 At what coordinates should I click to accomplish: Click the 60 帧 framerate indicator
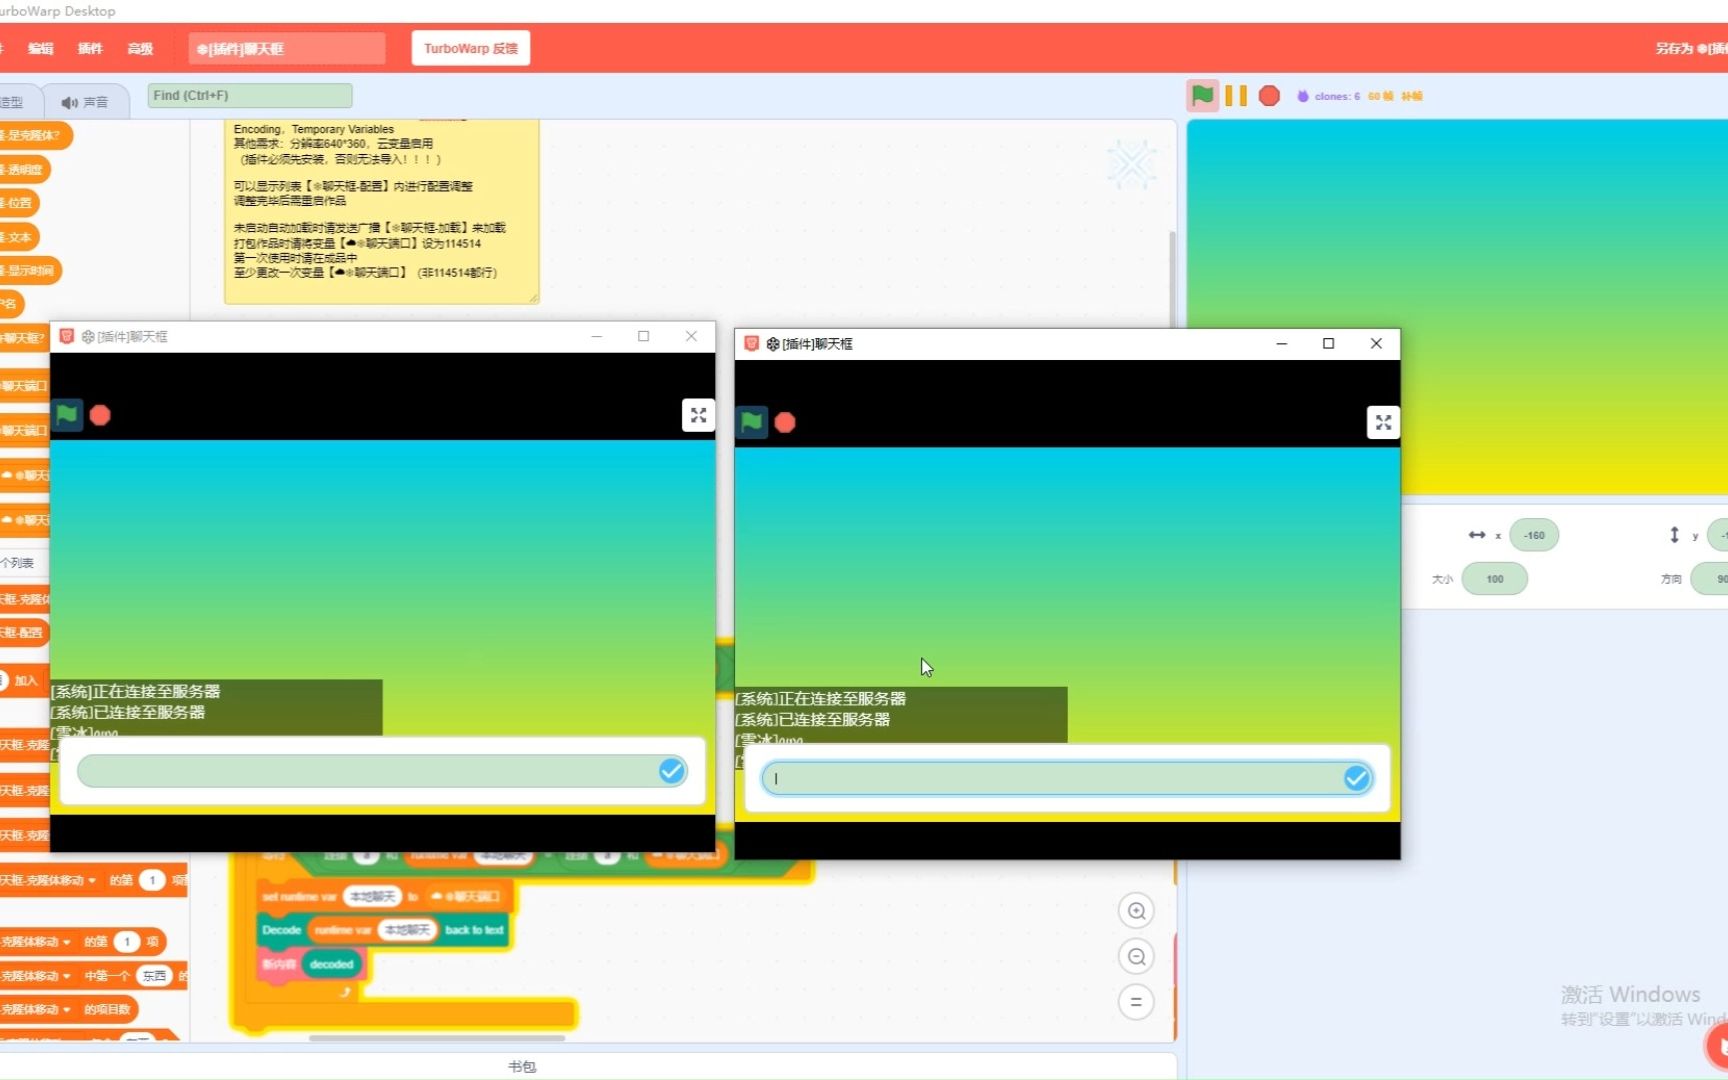pyautogui.click(x=1381, y=96)
